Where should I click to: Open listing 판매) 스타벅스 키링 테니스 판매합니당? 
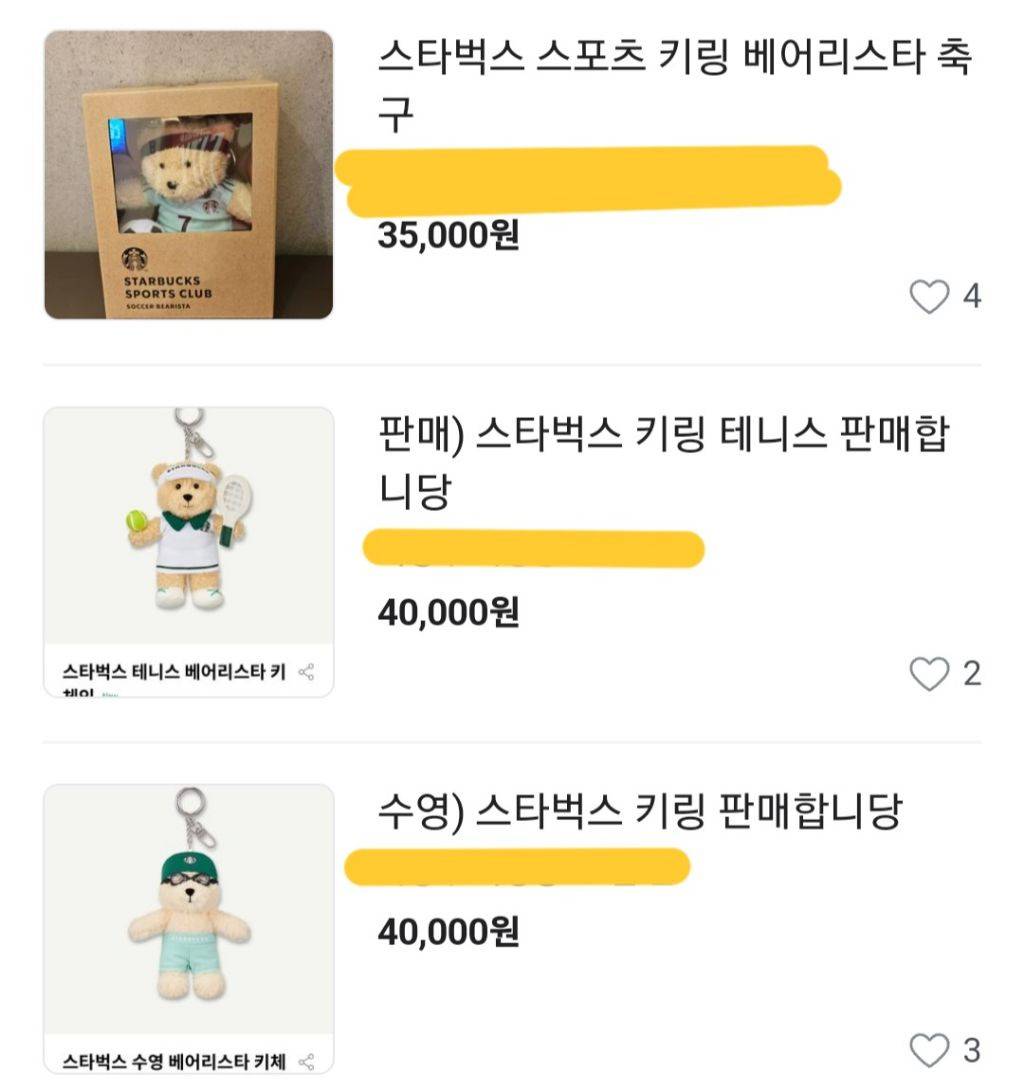[x=664, y=462]
